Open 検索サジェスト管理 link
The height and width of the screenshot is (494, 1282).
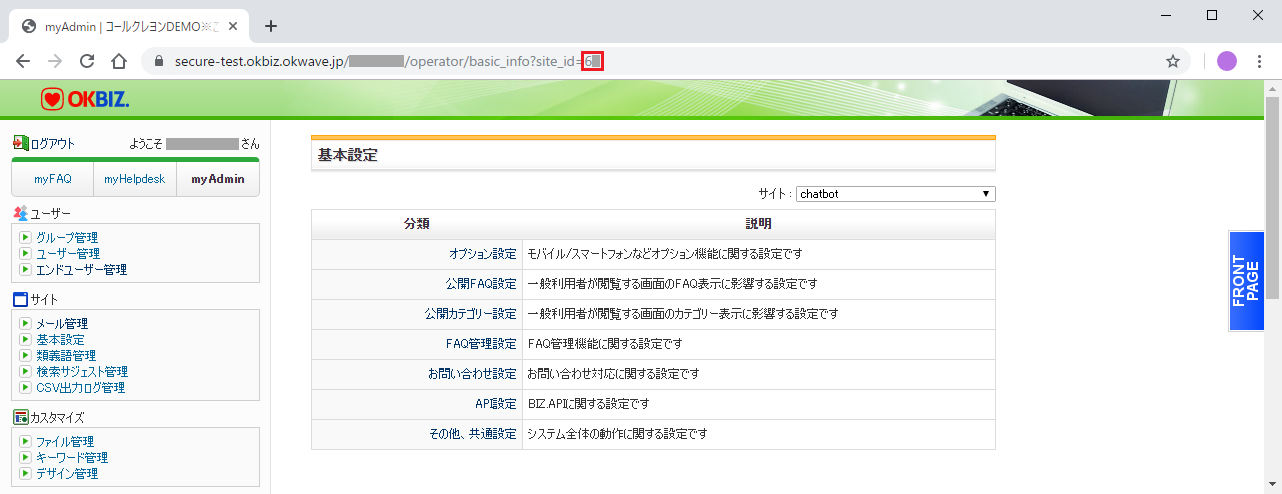tap(82, 372)
